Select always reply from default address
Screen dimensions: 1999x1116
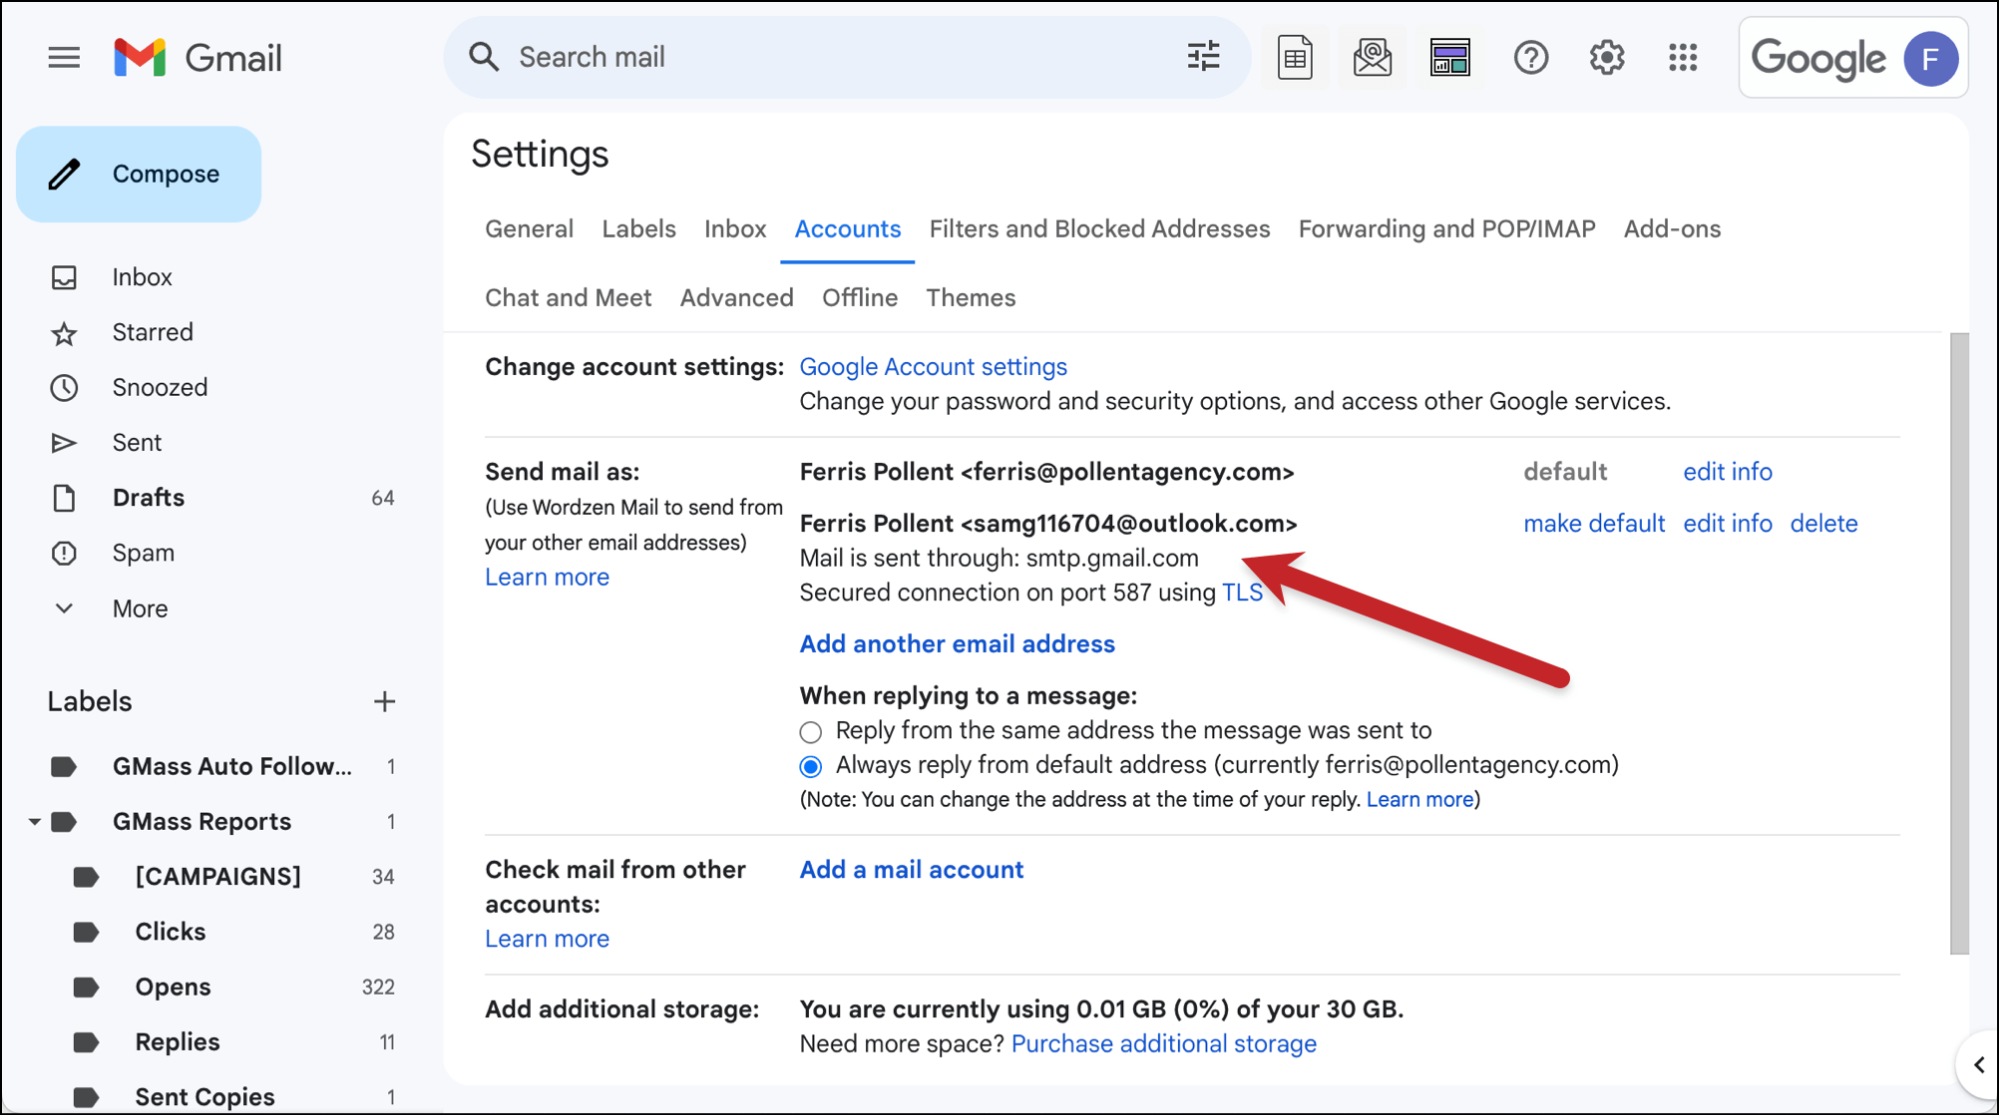pyautogui.click(x=810, y=765)
